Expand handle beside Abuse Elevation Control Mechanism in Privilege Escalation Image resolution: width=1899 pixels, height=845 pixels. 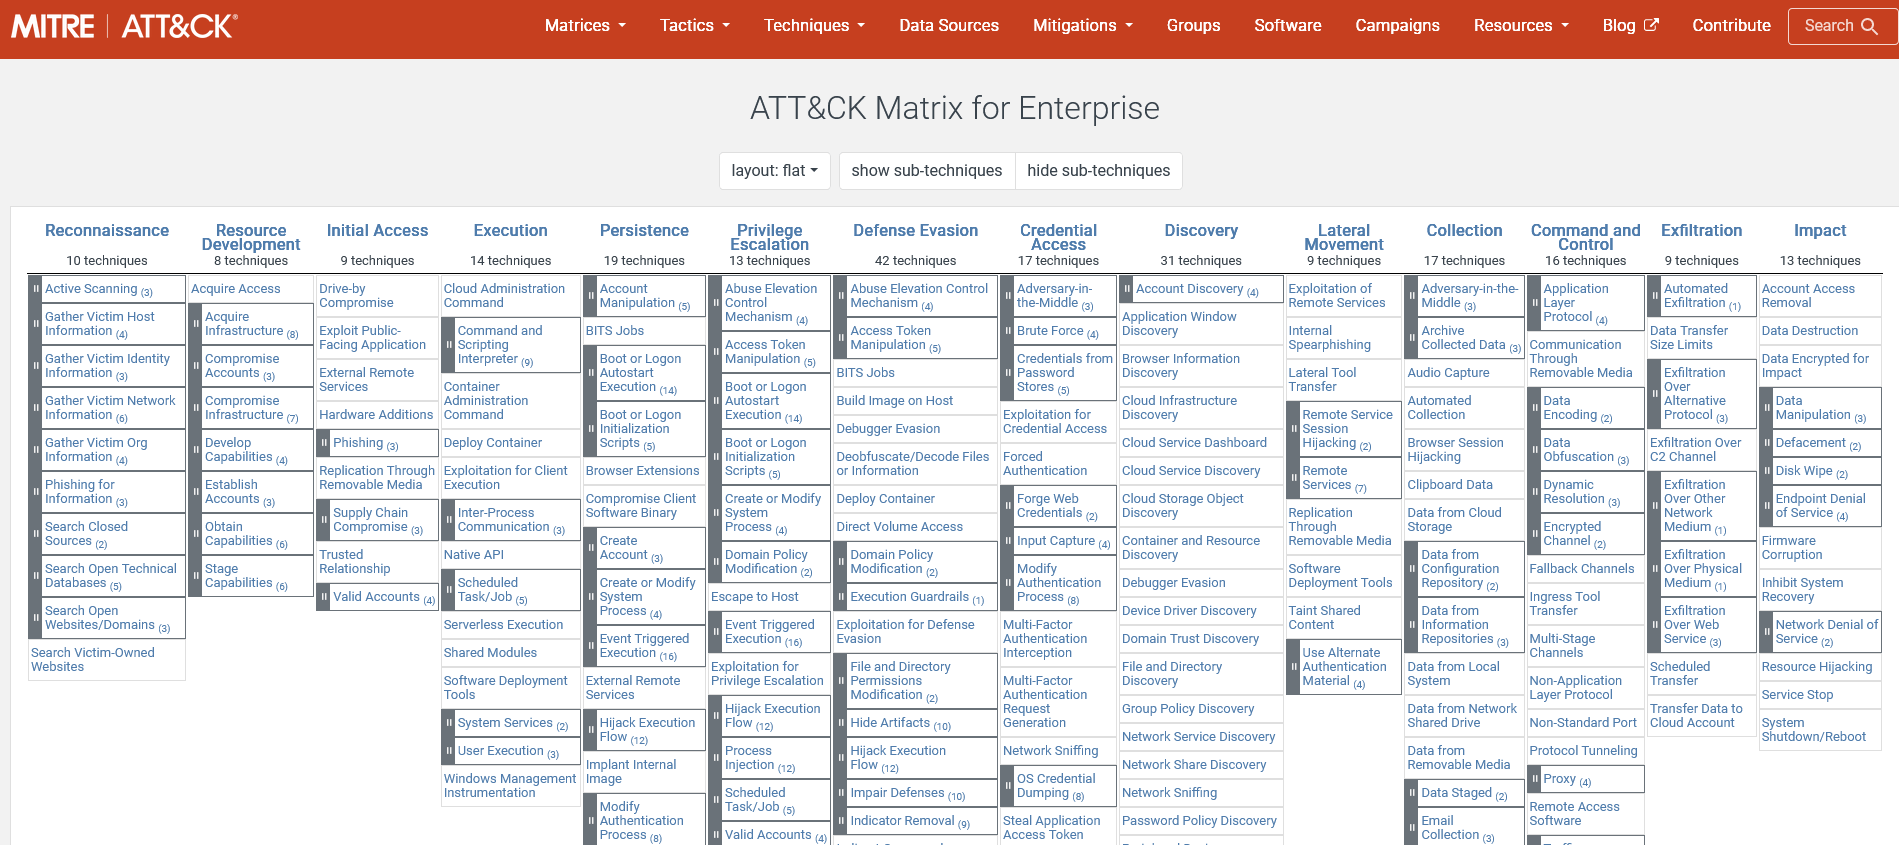(715, 303)
